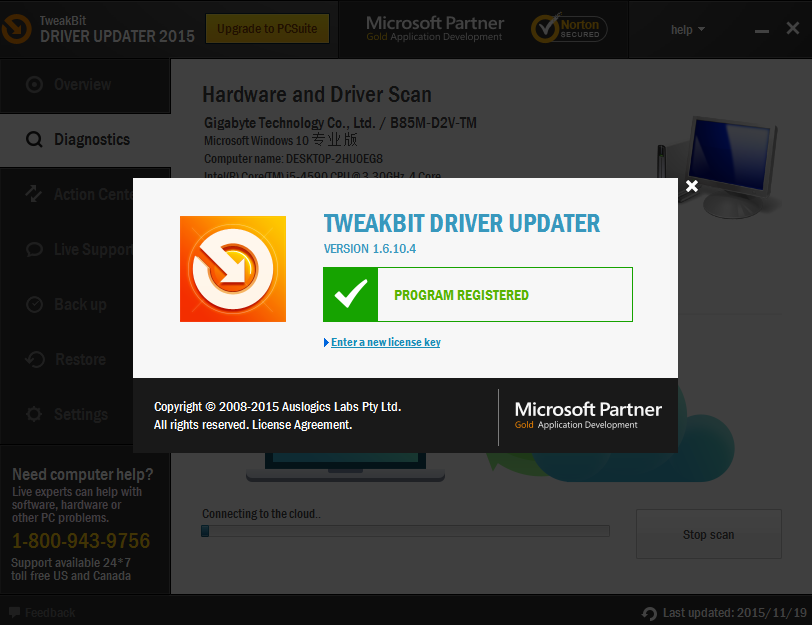Click the Norton Secured badge
This screenshot has height=625, width=812.
pyautogui.click(x=567, y=28)
